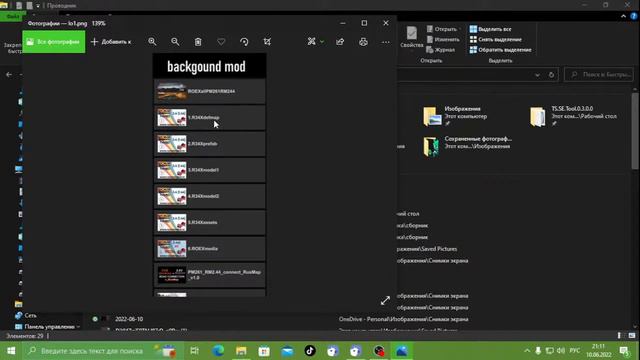Rotate the photo
This screenshot has width=640, height=360.
pos(244,42)
